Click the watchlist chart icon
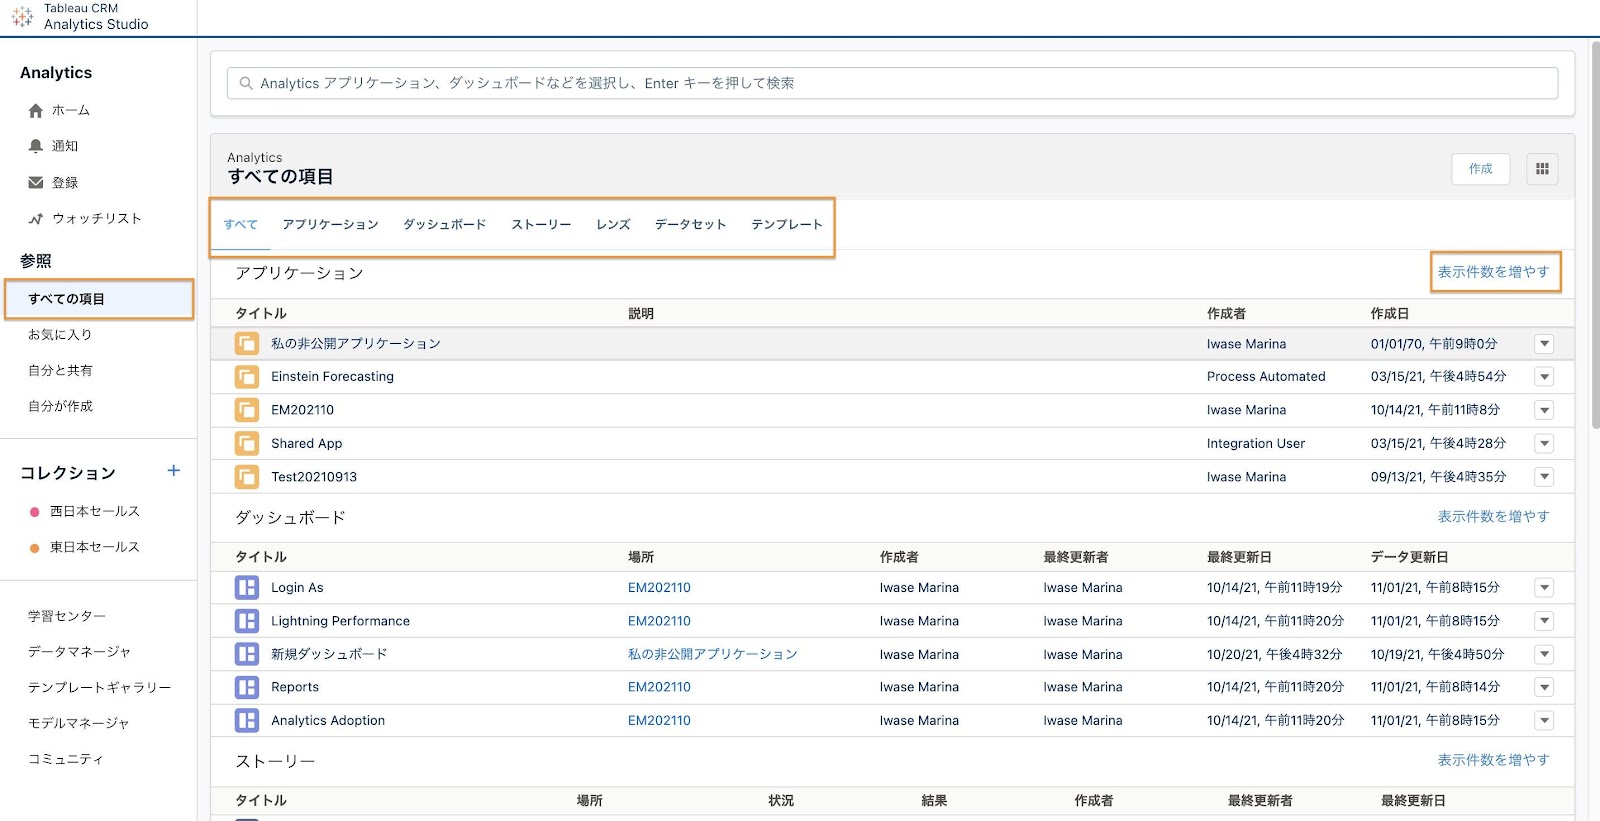The width and height of the screenshot is (1600, 821). point(36,219)
